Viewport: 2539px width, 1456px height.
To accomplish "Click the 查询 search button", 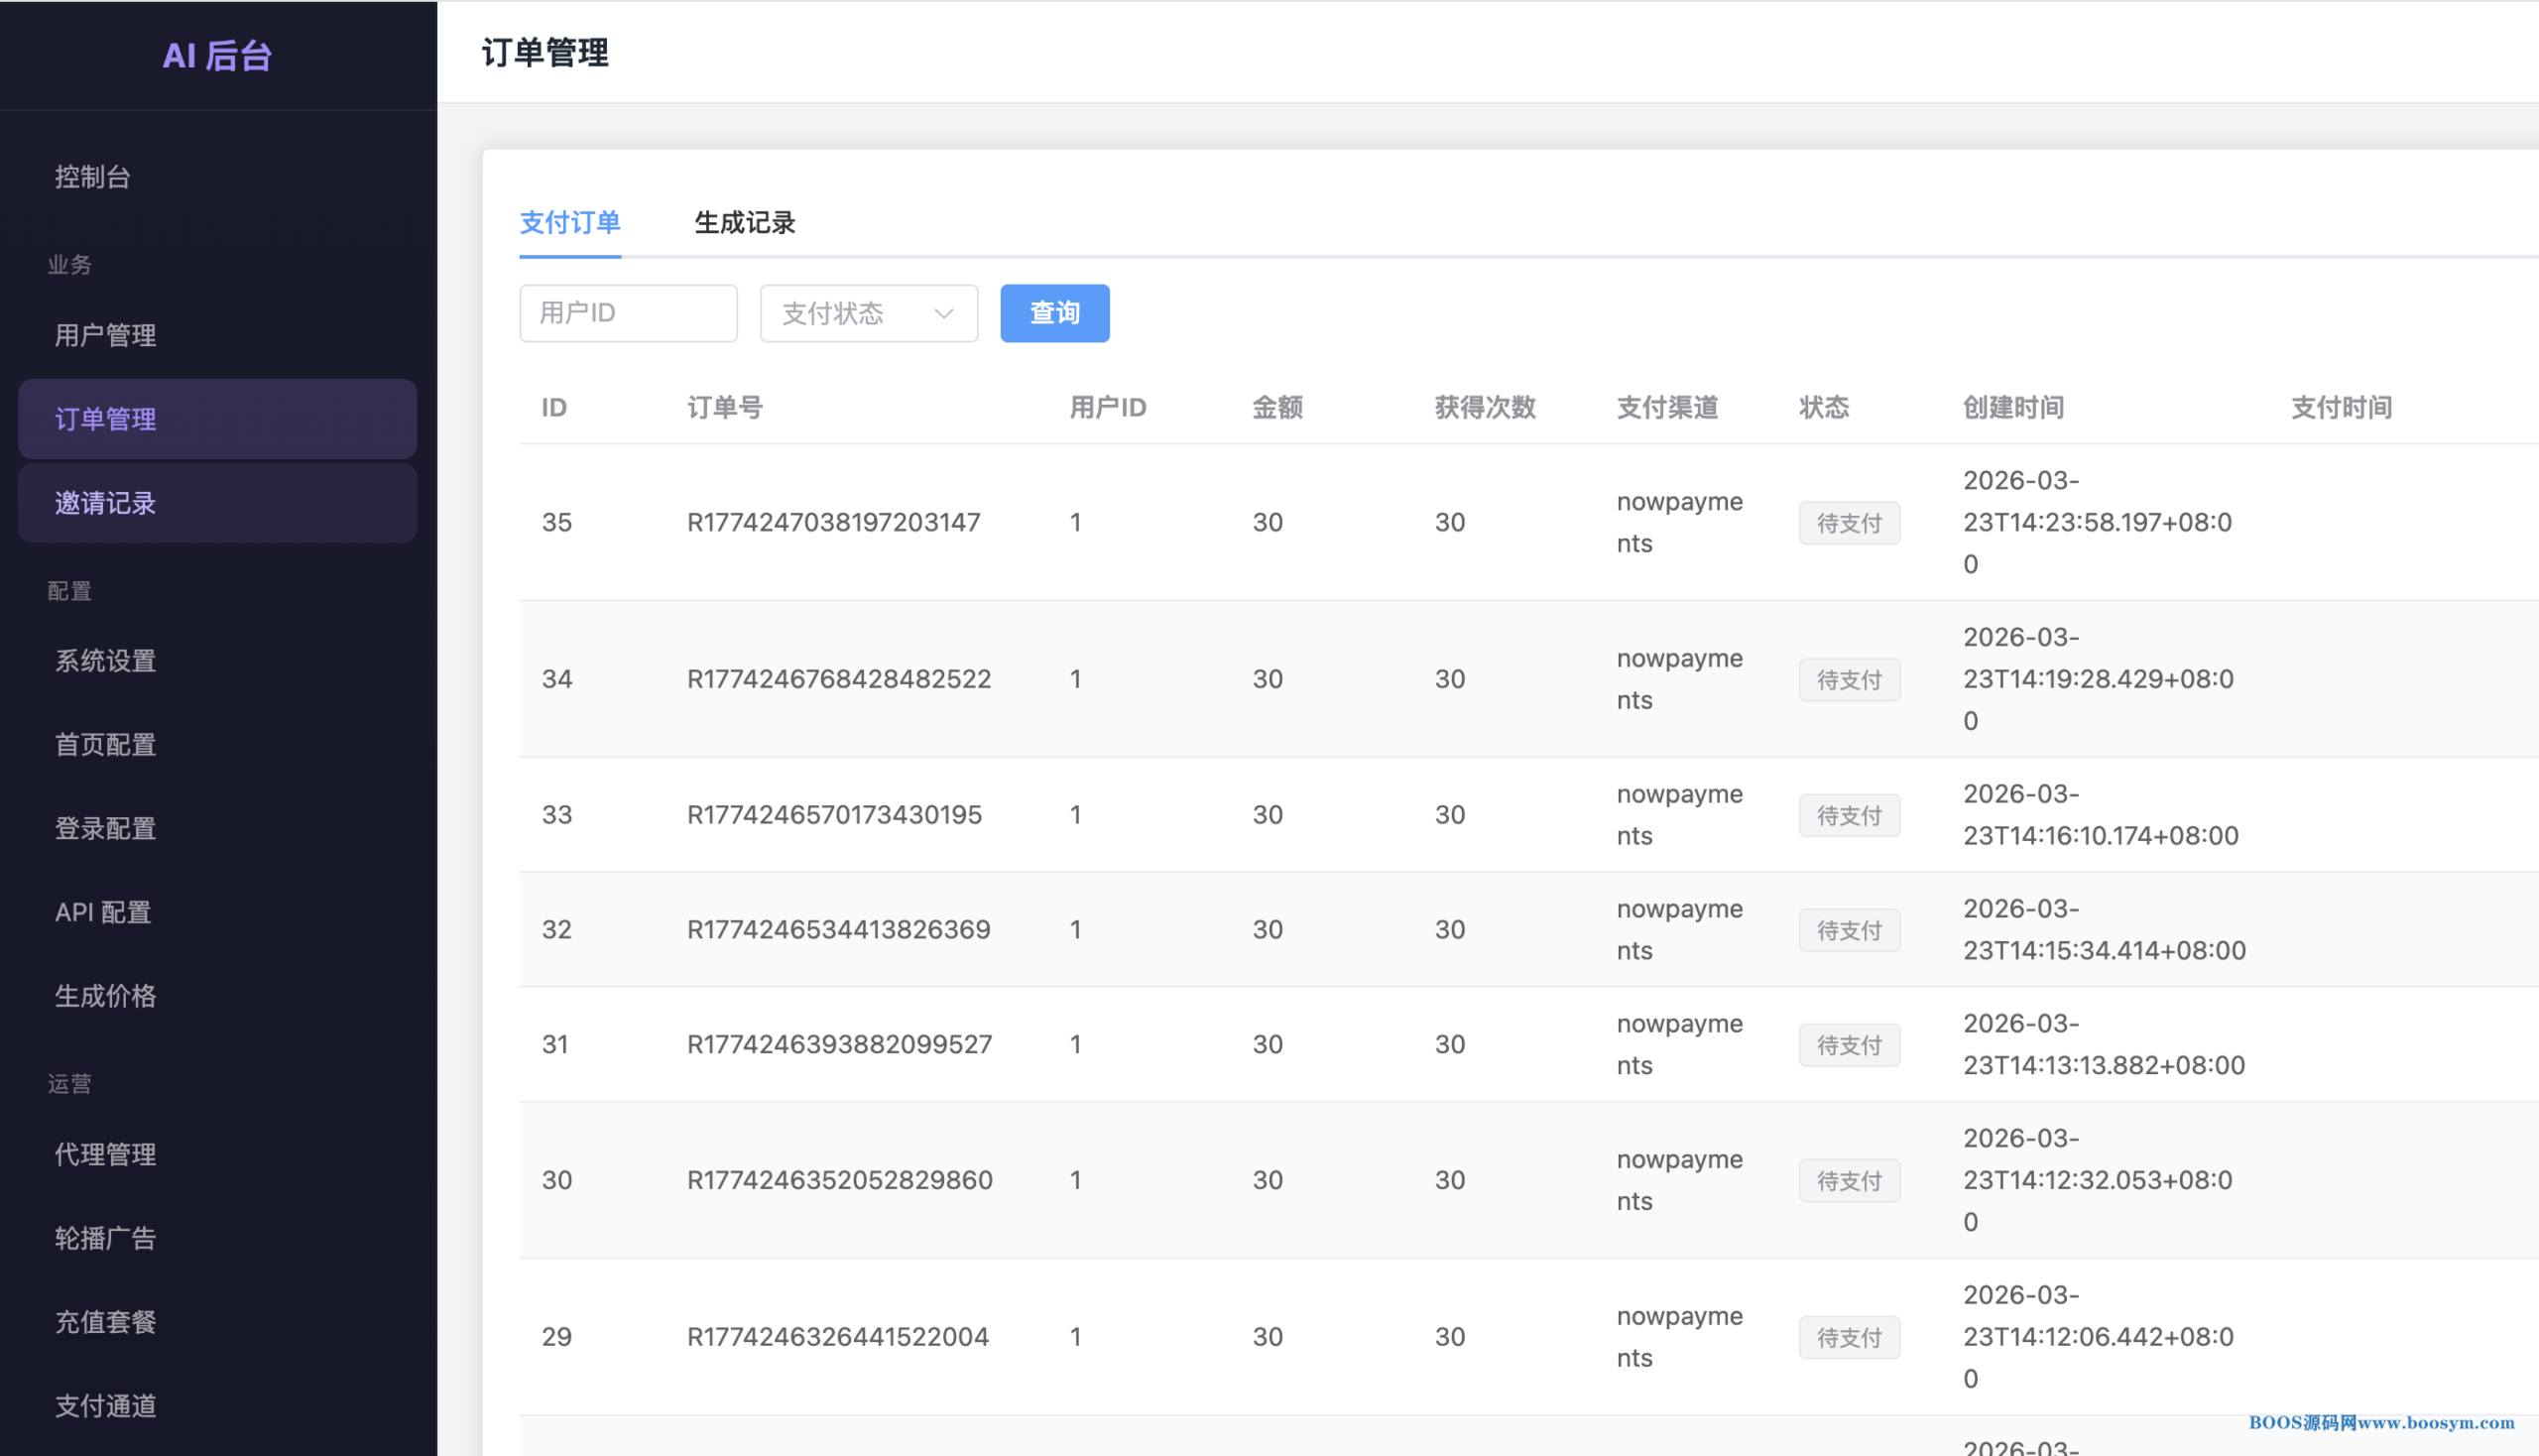I will point(1054,313).
